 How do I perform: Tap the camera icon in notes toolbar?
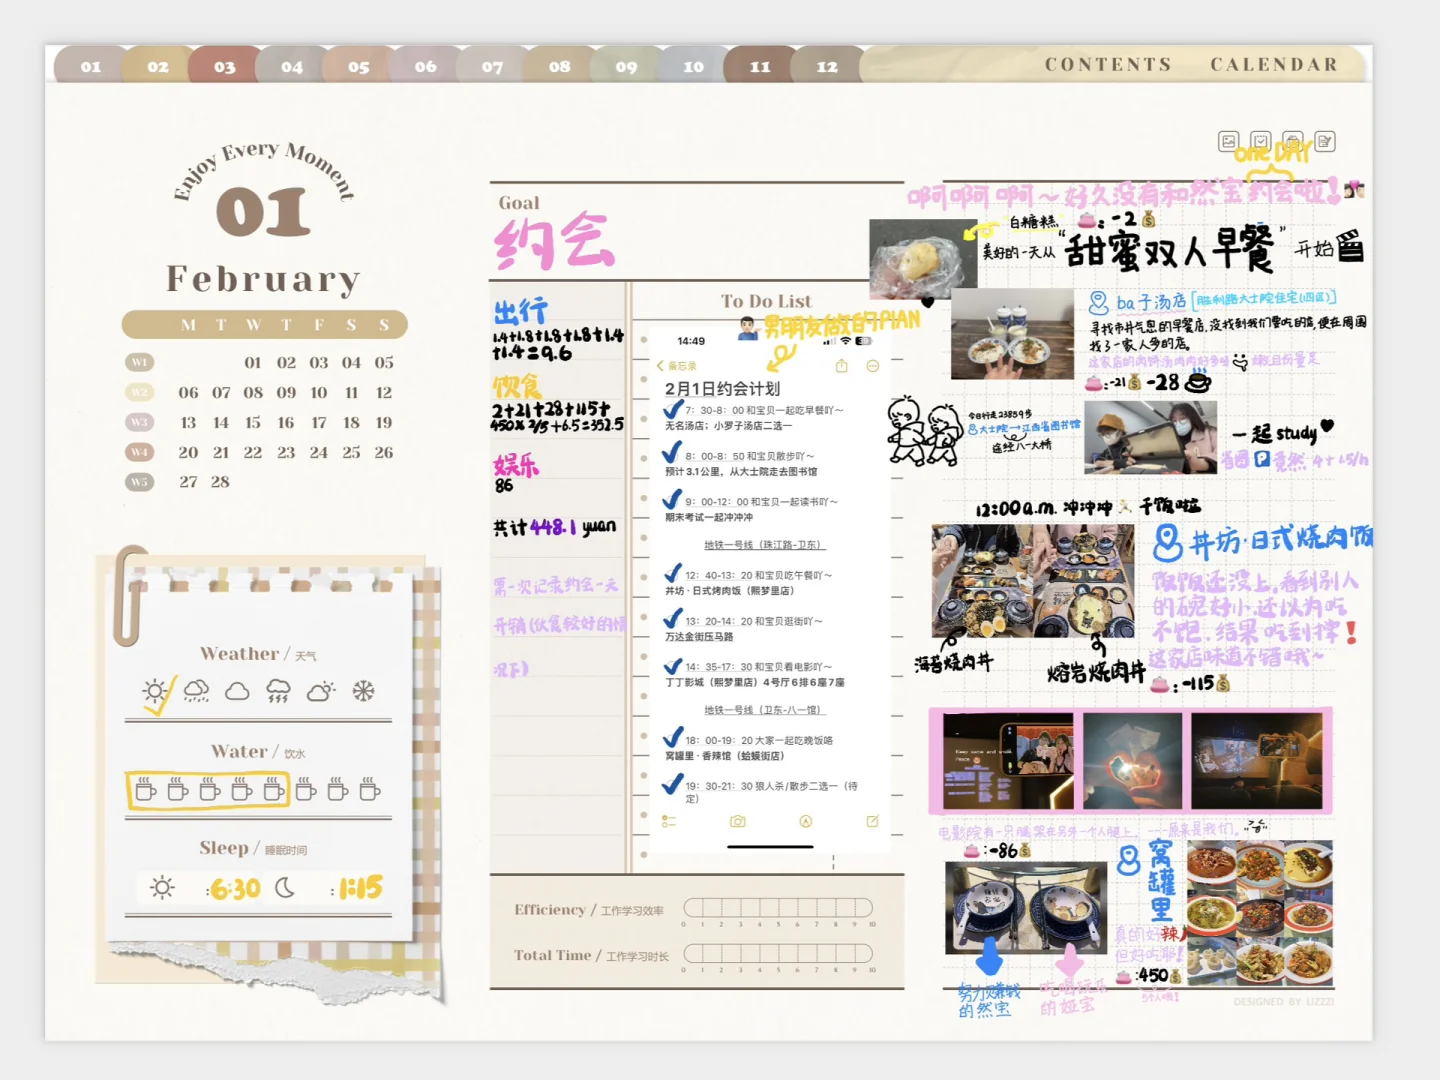click(x=738, y=821)
